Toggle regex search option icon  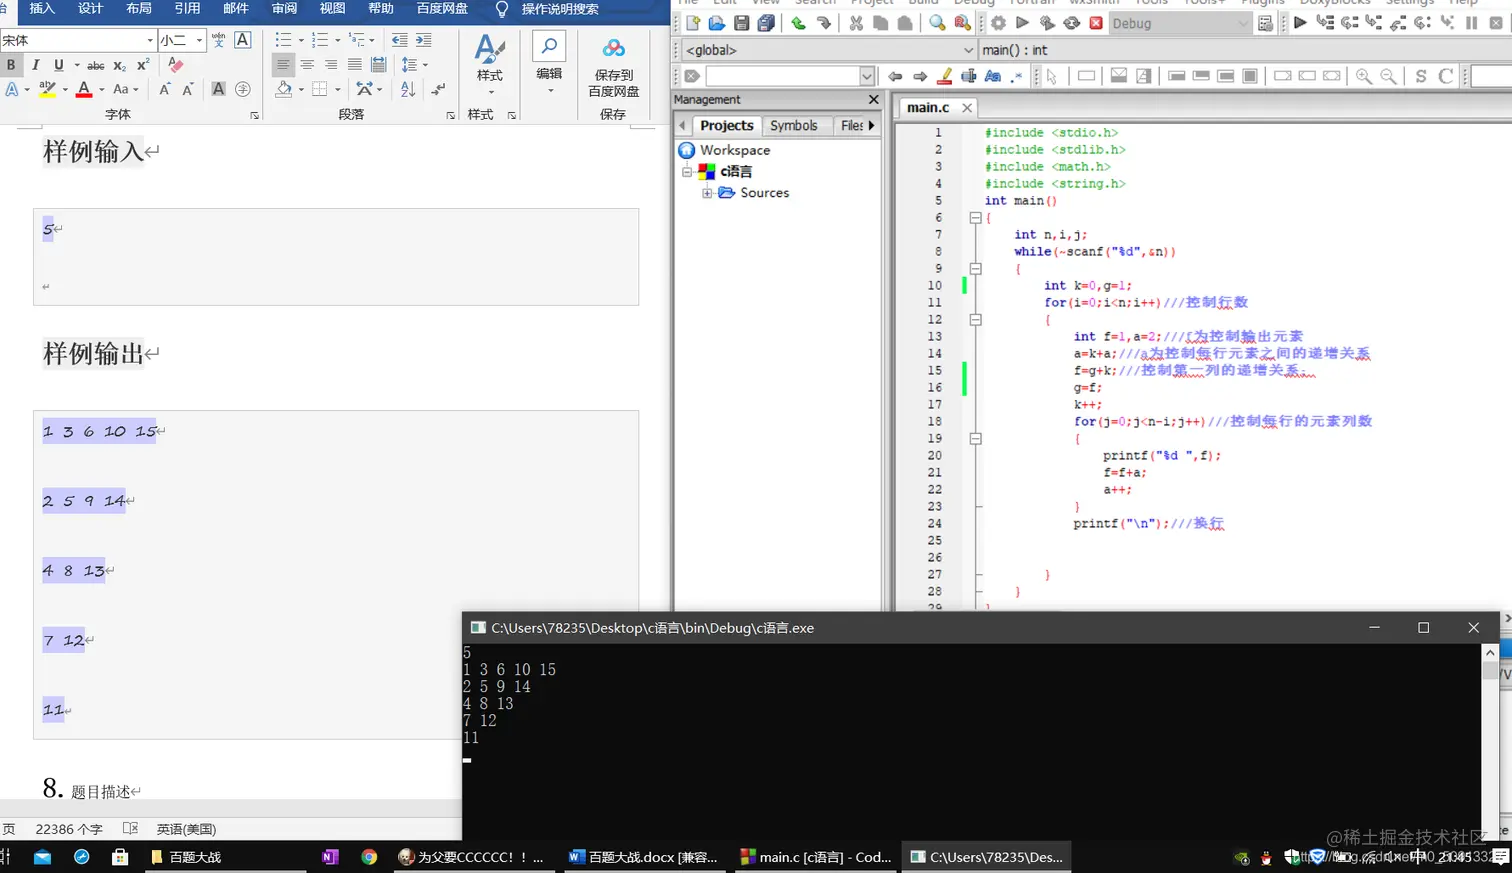(x=1017, y=76)
